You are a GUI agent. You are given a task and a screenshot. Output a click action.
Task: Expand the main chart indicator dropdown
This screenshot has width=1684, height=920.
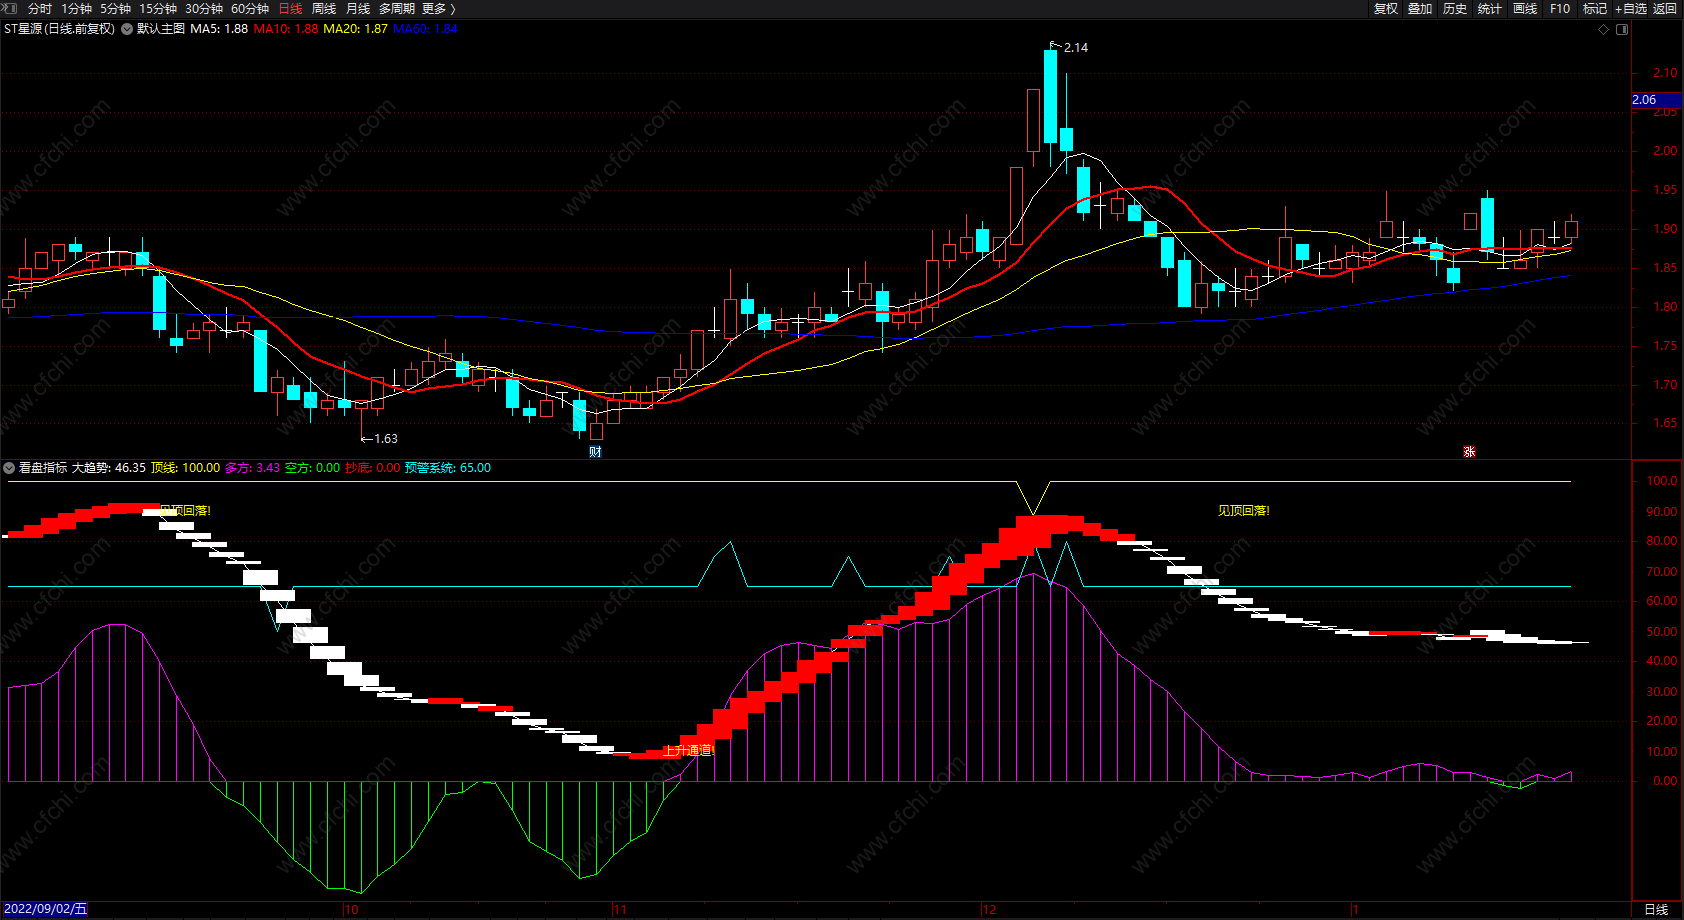[x=127, y=29]
